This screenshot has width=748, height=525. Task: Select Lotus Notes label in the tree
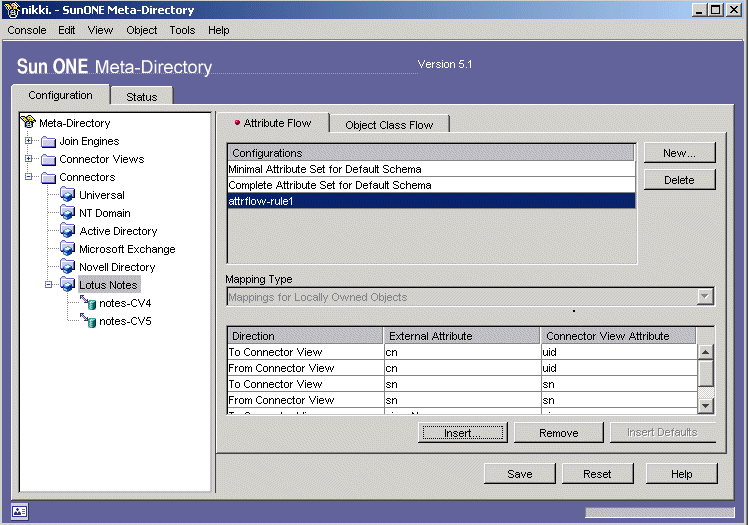[108, 285]
